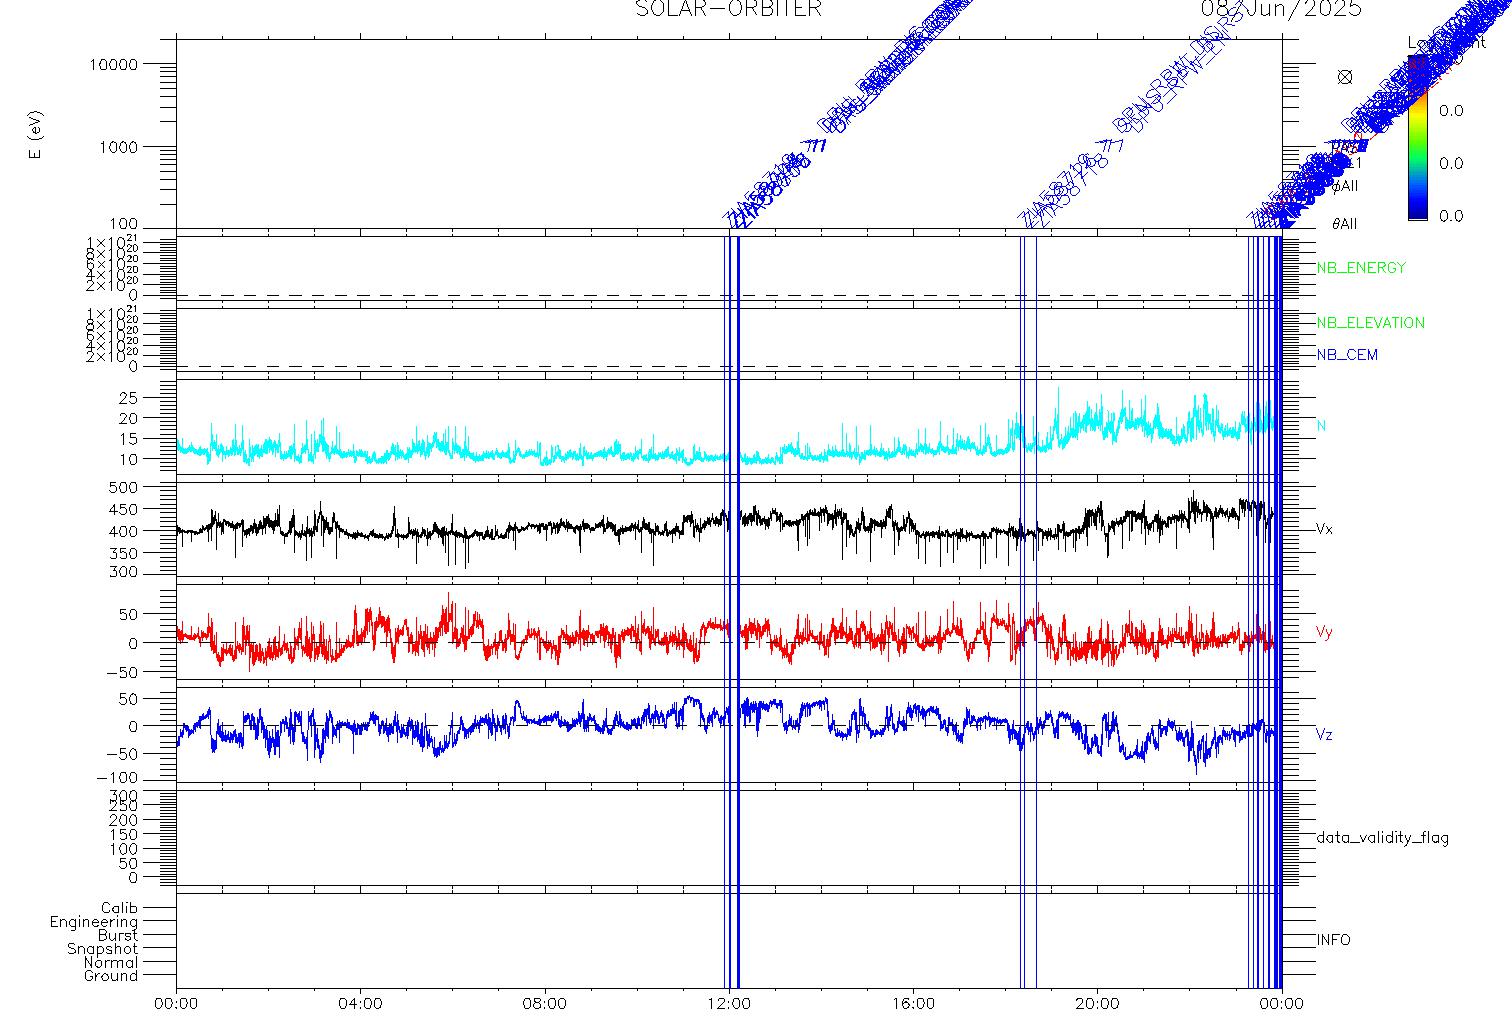The height and width of the screenshot is (1020, 1512).
Task: Click the 10000 tick on energy axis
Action: tap(113, 65)
